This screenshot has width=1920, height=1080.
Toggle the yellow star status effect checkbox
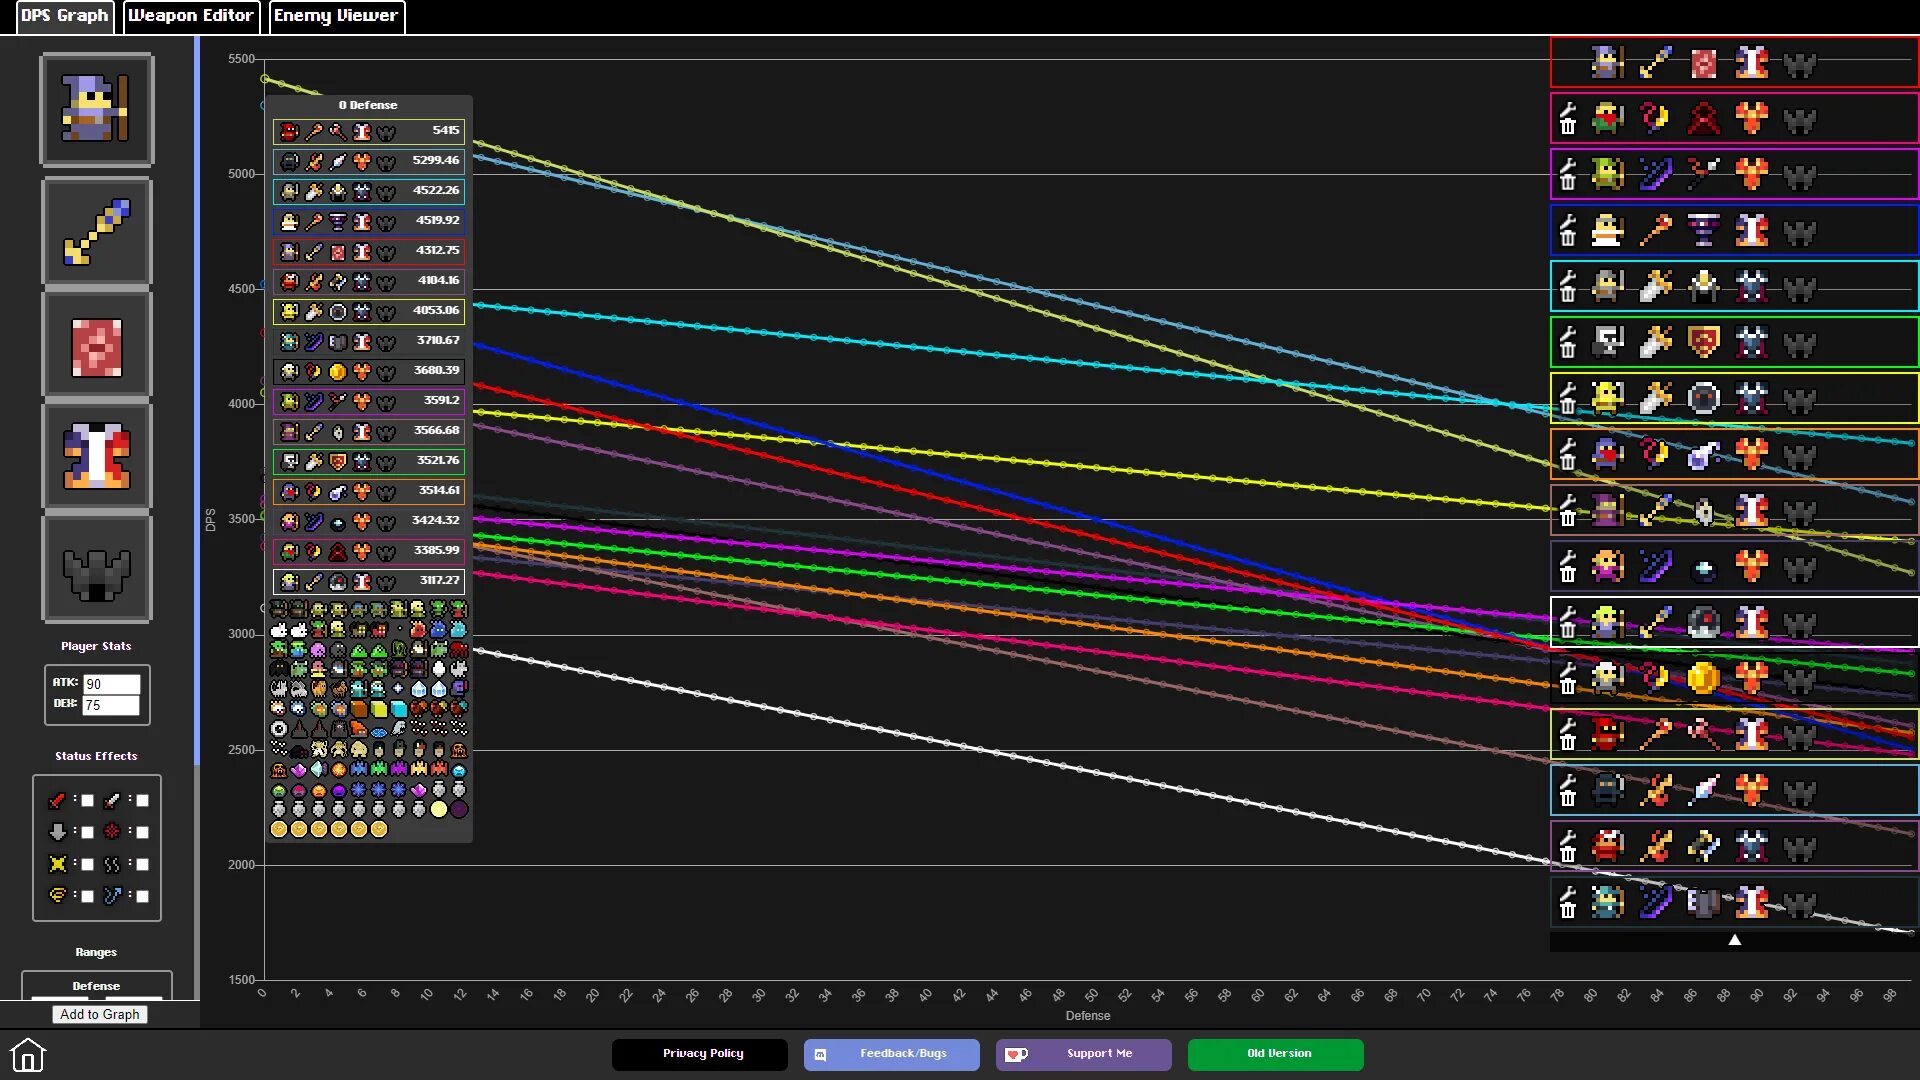tap(87, 865)
